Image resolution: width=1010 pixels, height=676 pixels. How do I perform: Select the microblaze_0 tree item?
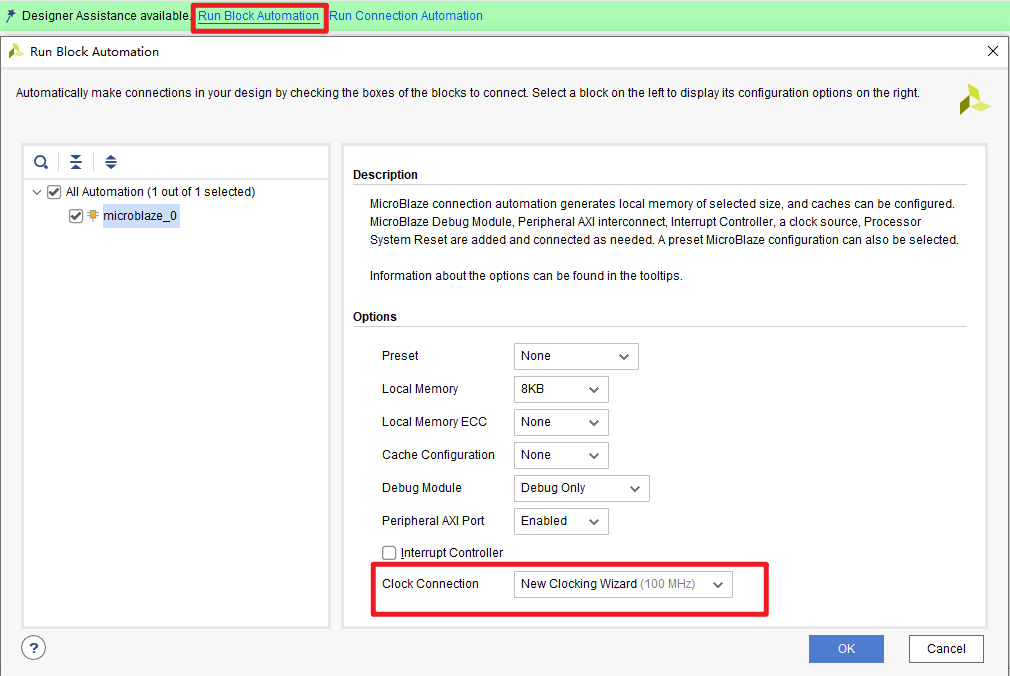coord(140,216)
